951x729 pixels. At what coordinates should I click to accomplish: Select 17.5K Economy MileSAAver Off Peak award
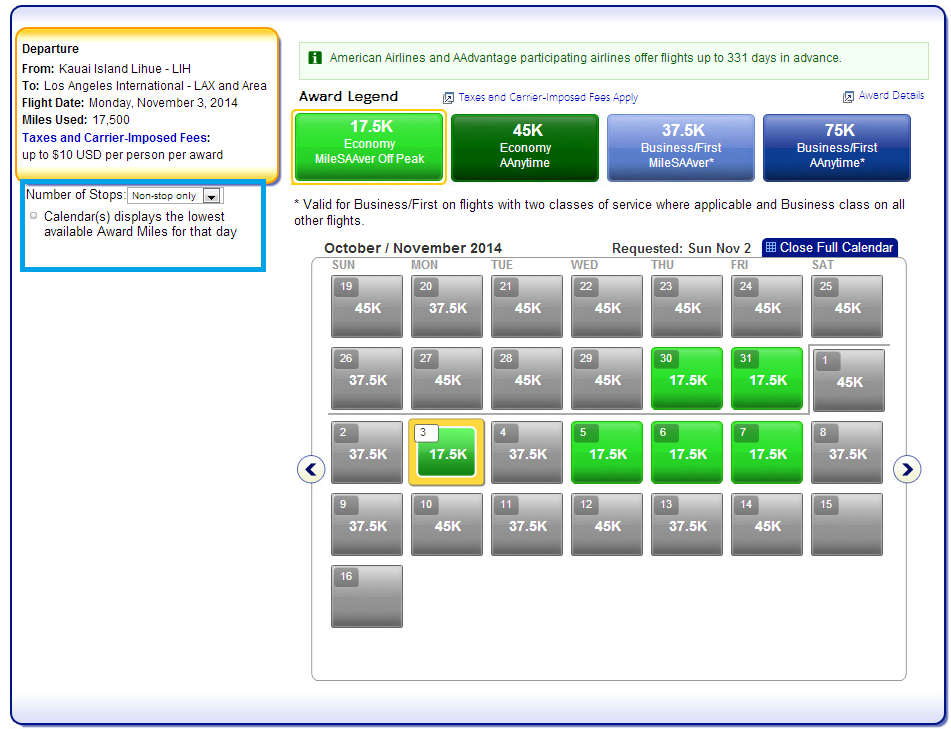click(369, 147)
